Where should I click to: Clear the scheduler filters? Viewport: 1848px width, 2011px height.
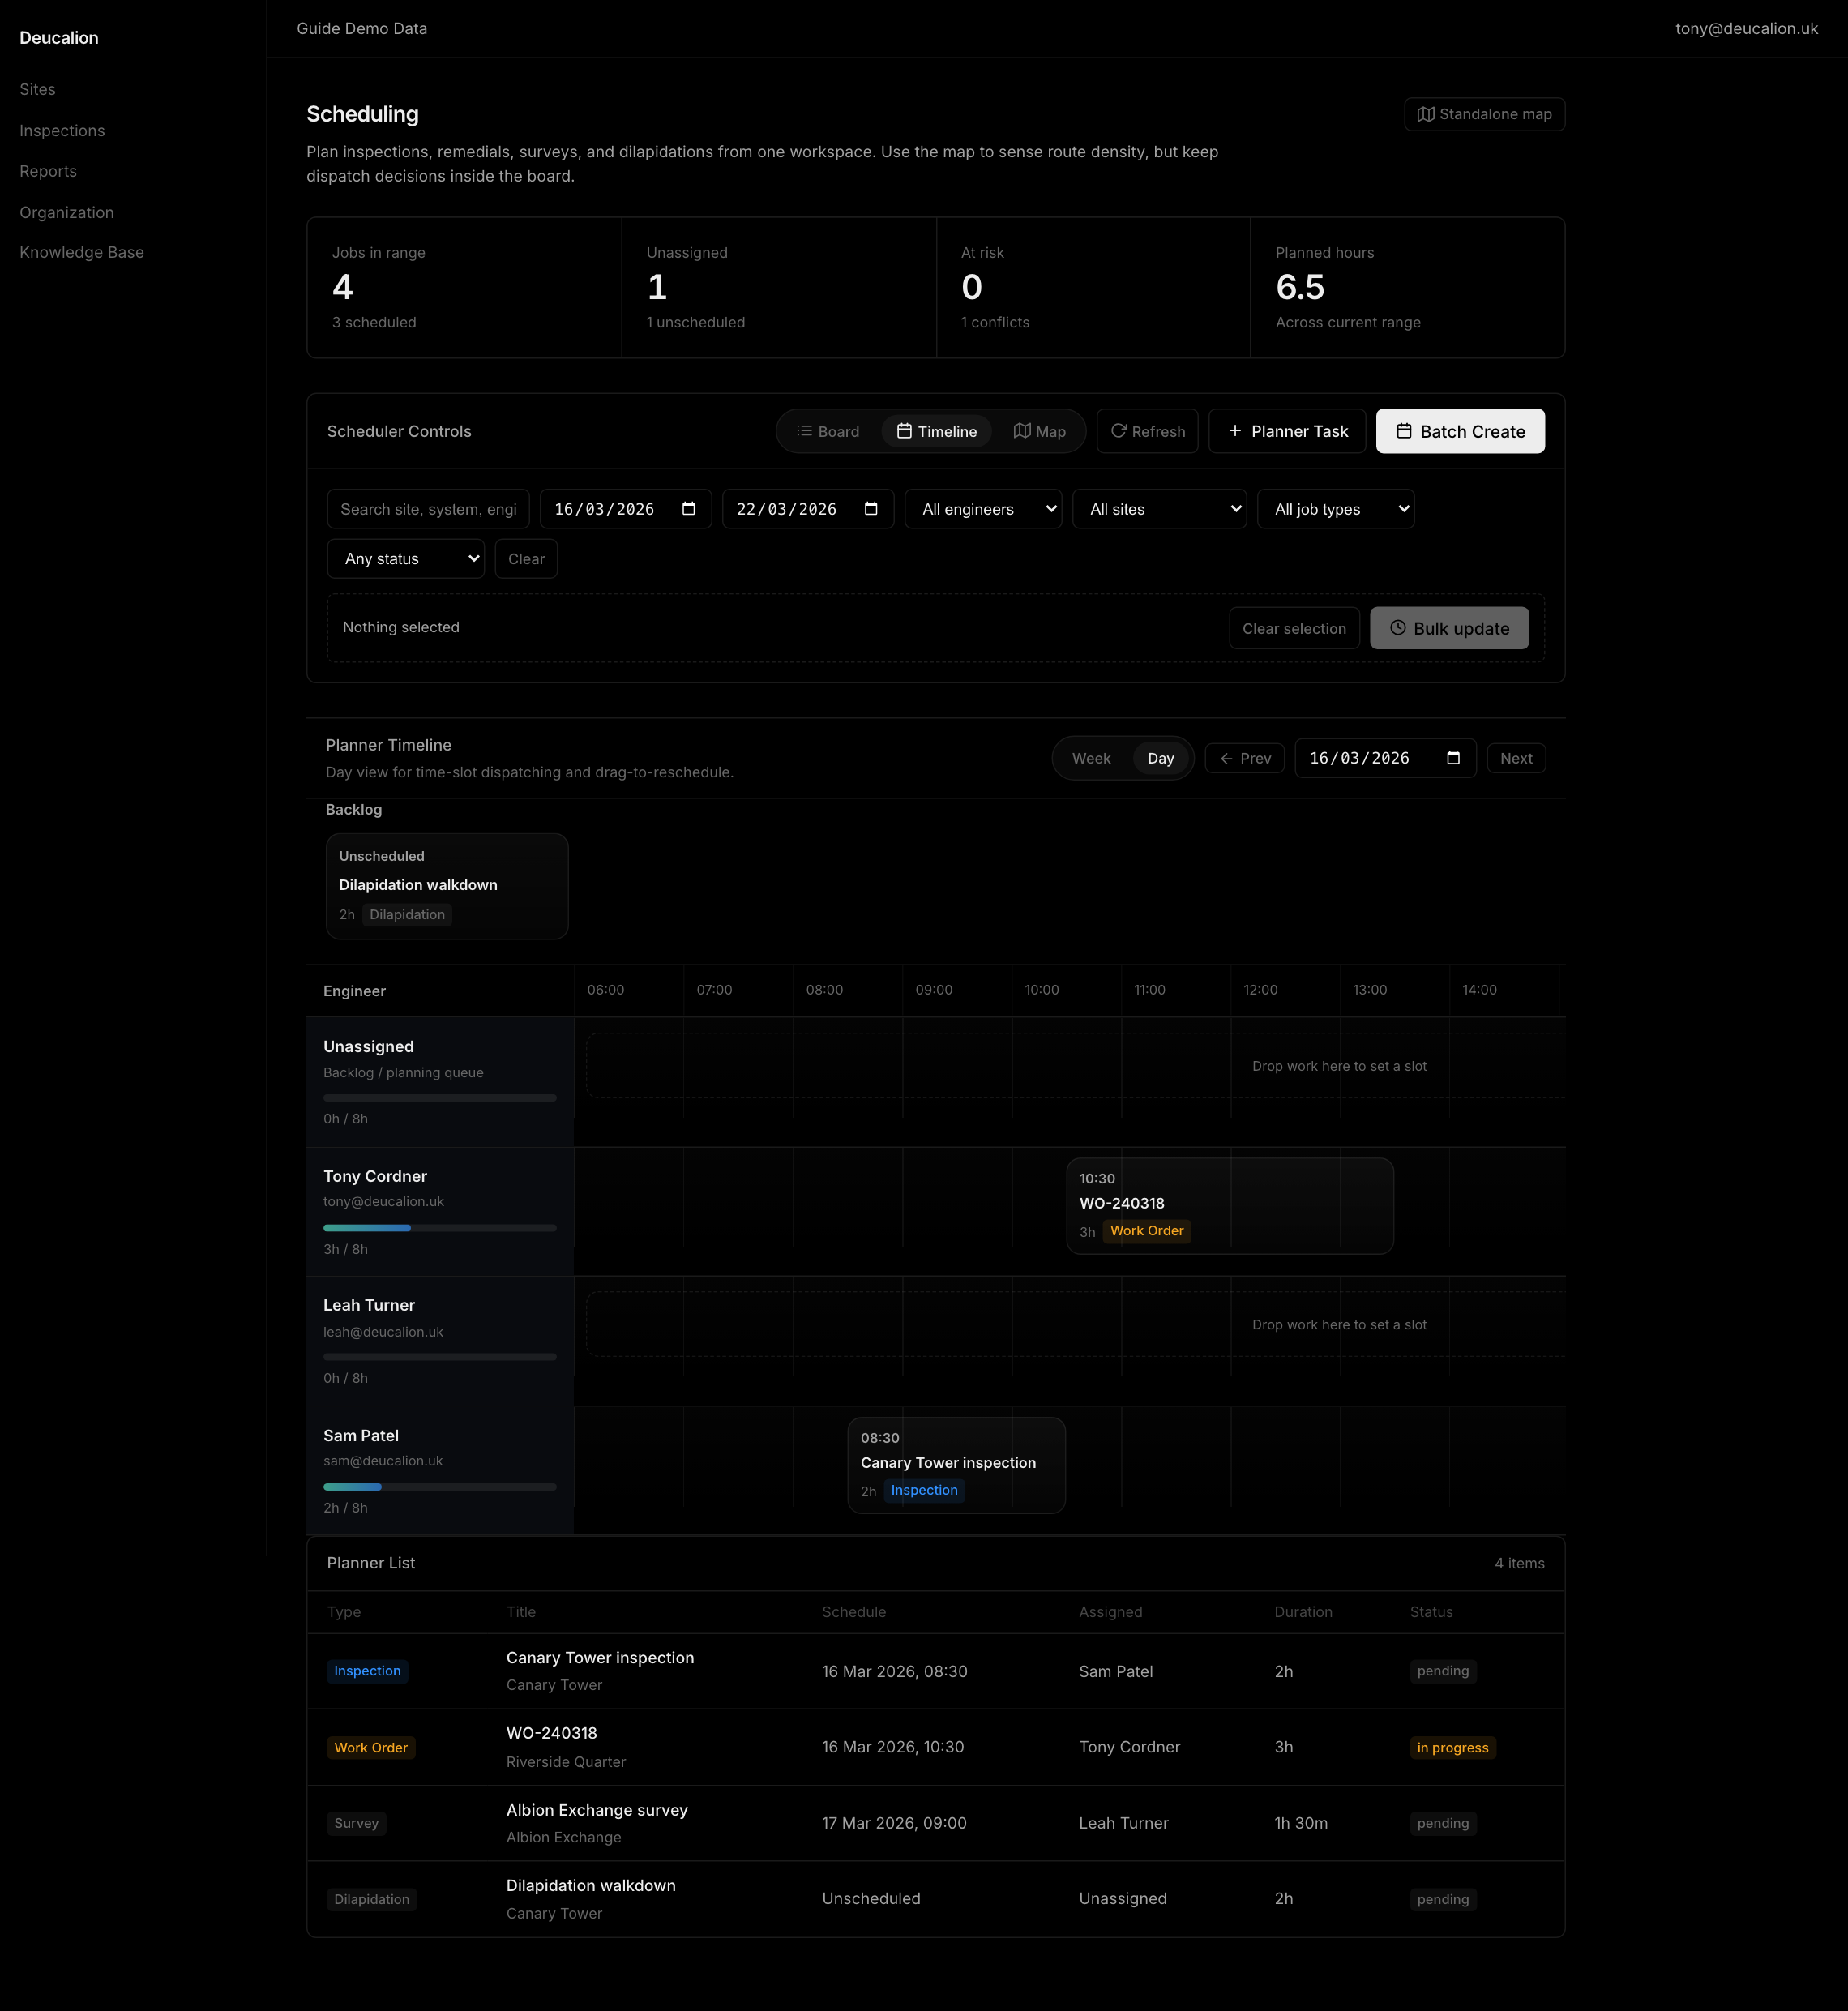pos(526,559)
